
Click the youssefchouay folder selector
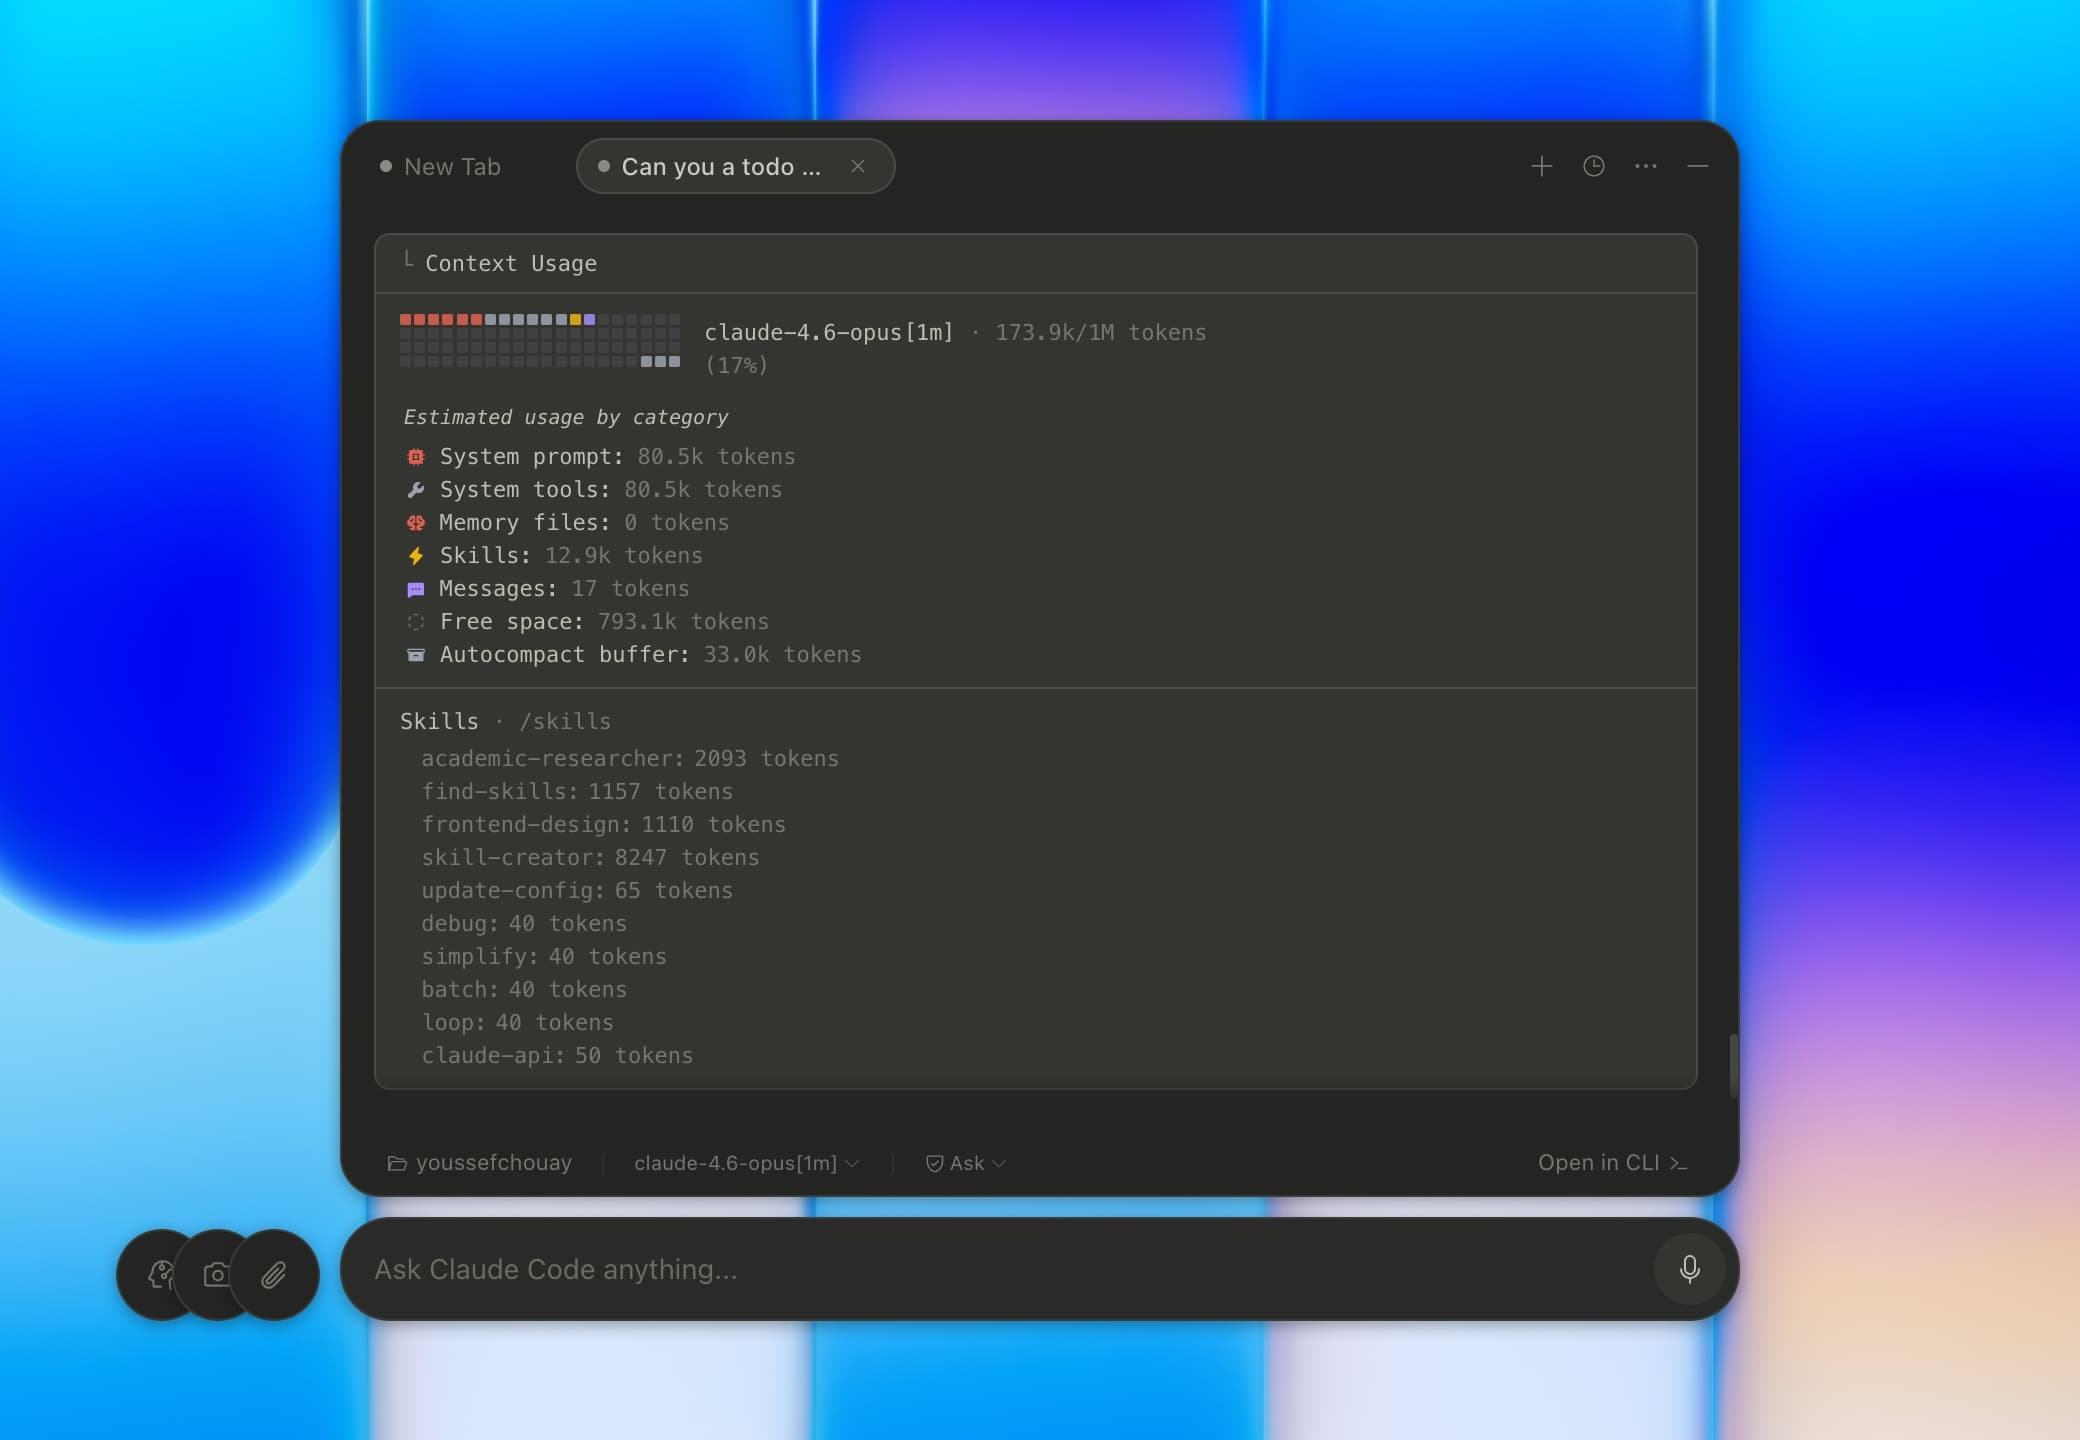[x=480, y=1163]
